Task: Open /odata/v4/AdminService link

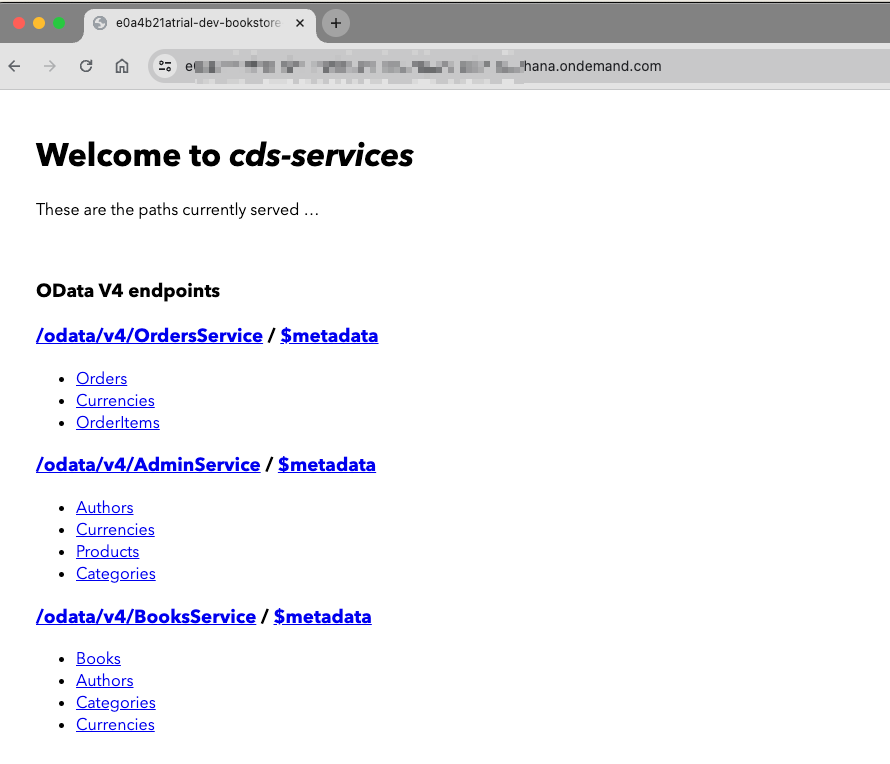Action: click(x=148, y=464)
